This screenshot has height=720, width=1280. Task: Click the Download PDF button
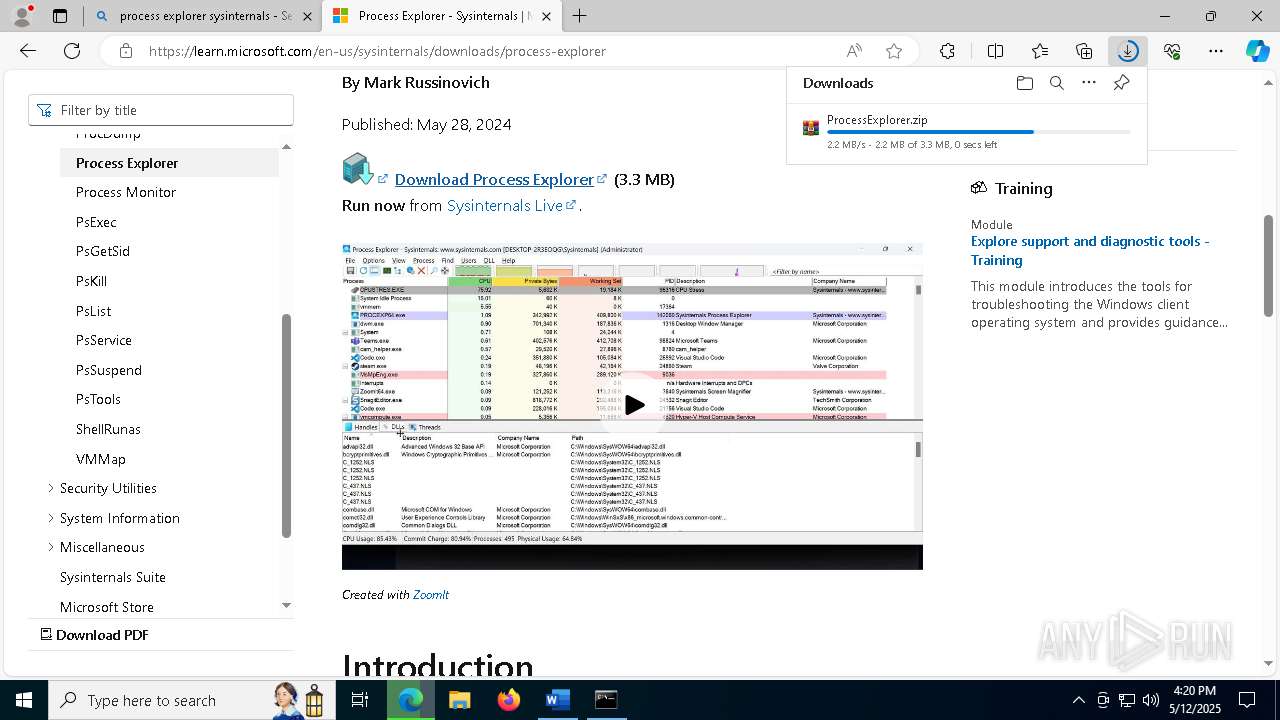[x=95, y=635]
